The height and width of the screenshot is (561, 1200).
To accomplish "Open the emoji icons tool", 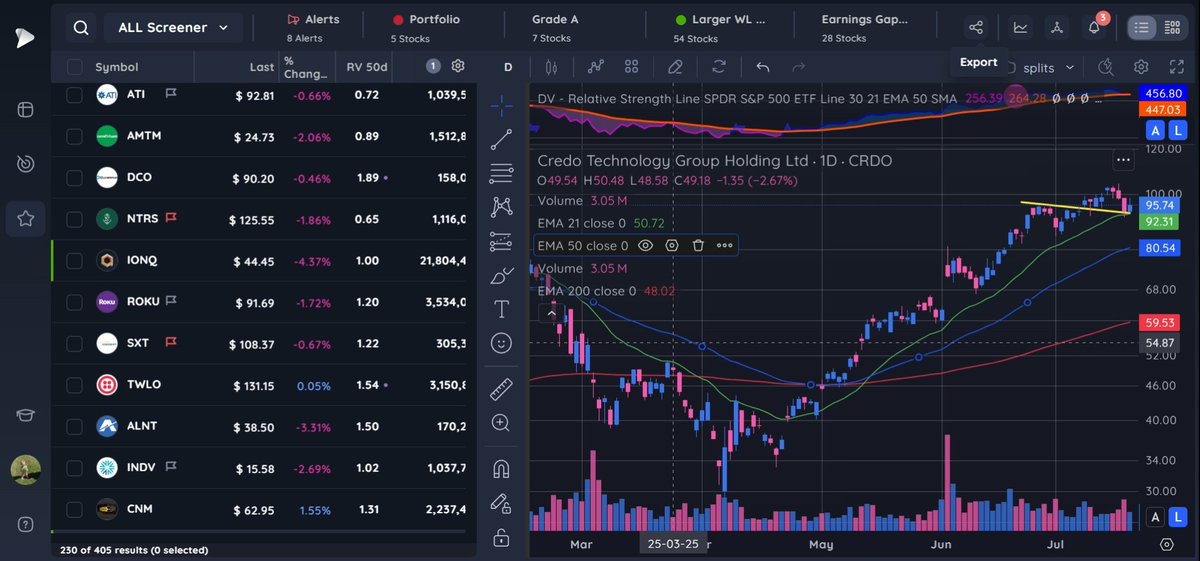I will (502, 343).
